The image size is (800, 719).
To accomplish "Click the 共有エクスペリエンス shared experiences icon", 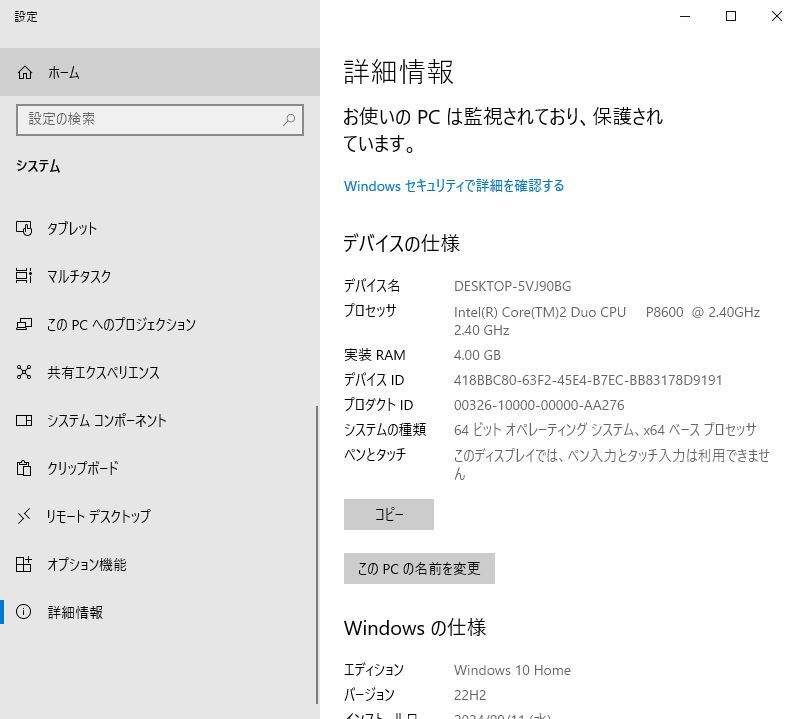I will coord(24,372).
